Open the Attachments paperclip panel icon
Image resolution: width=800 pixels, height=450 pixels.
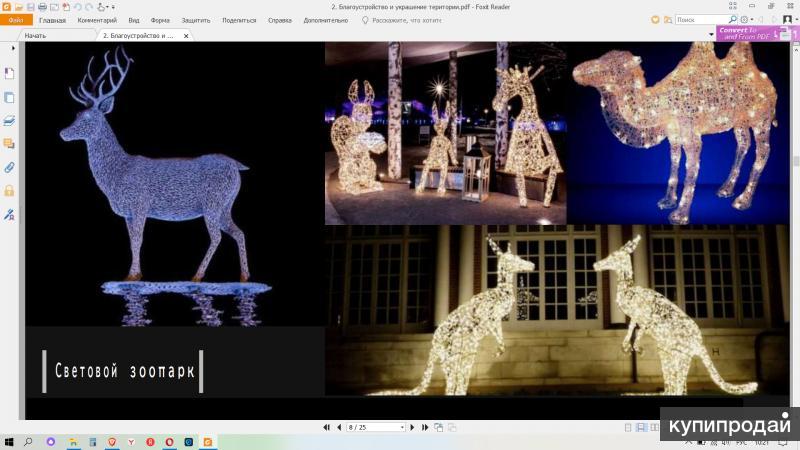9,167
